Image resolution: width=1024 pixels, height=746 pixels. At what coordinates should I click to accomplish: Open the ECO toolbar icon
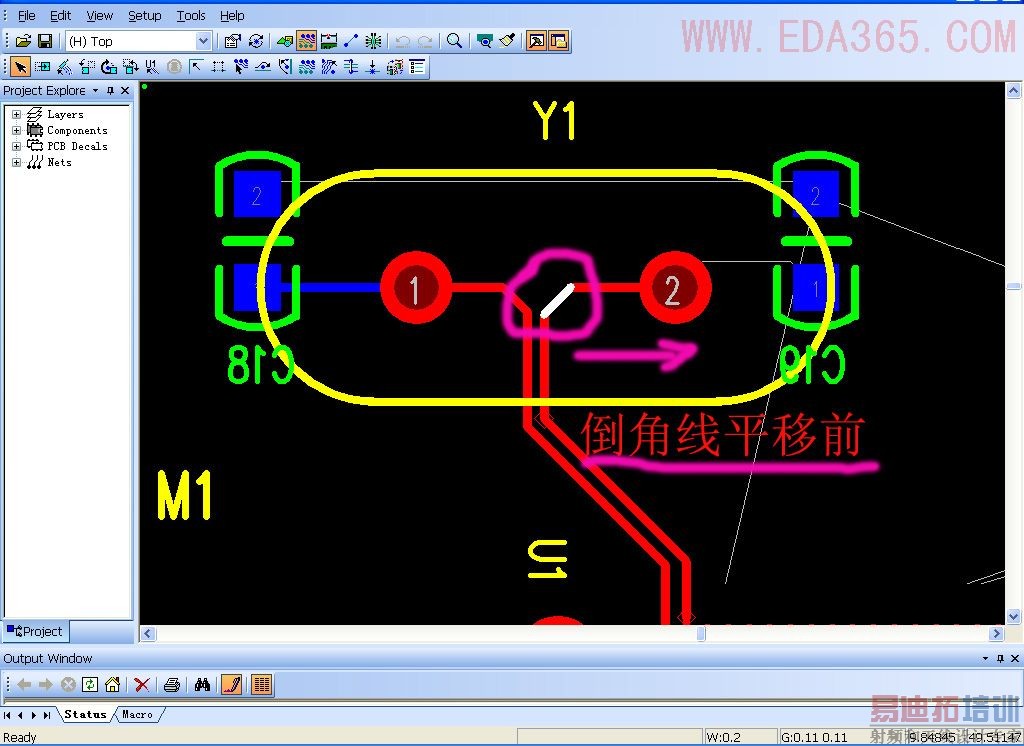point(351,41)
